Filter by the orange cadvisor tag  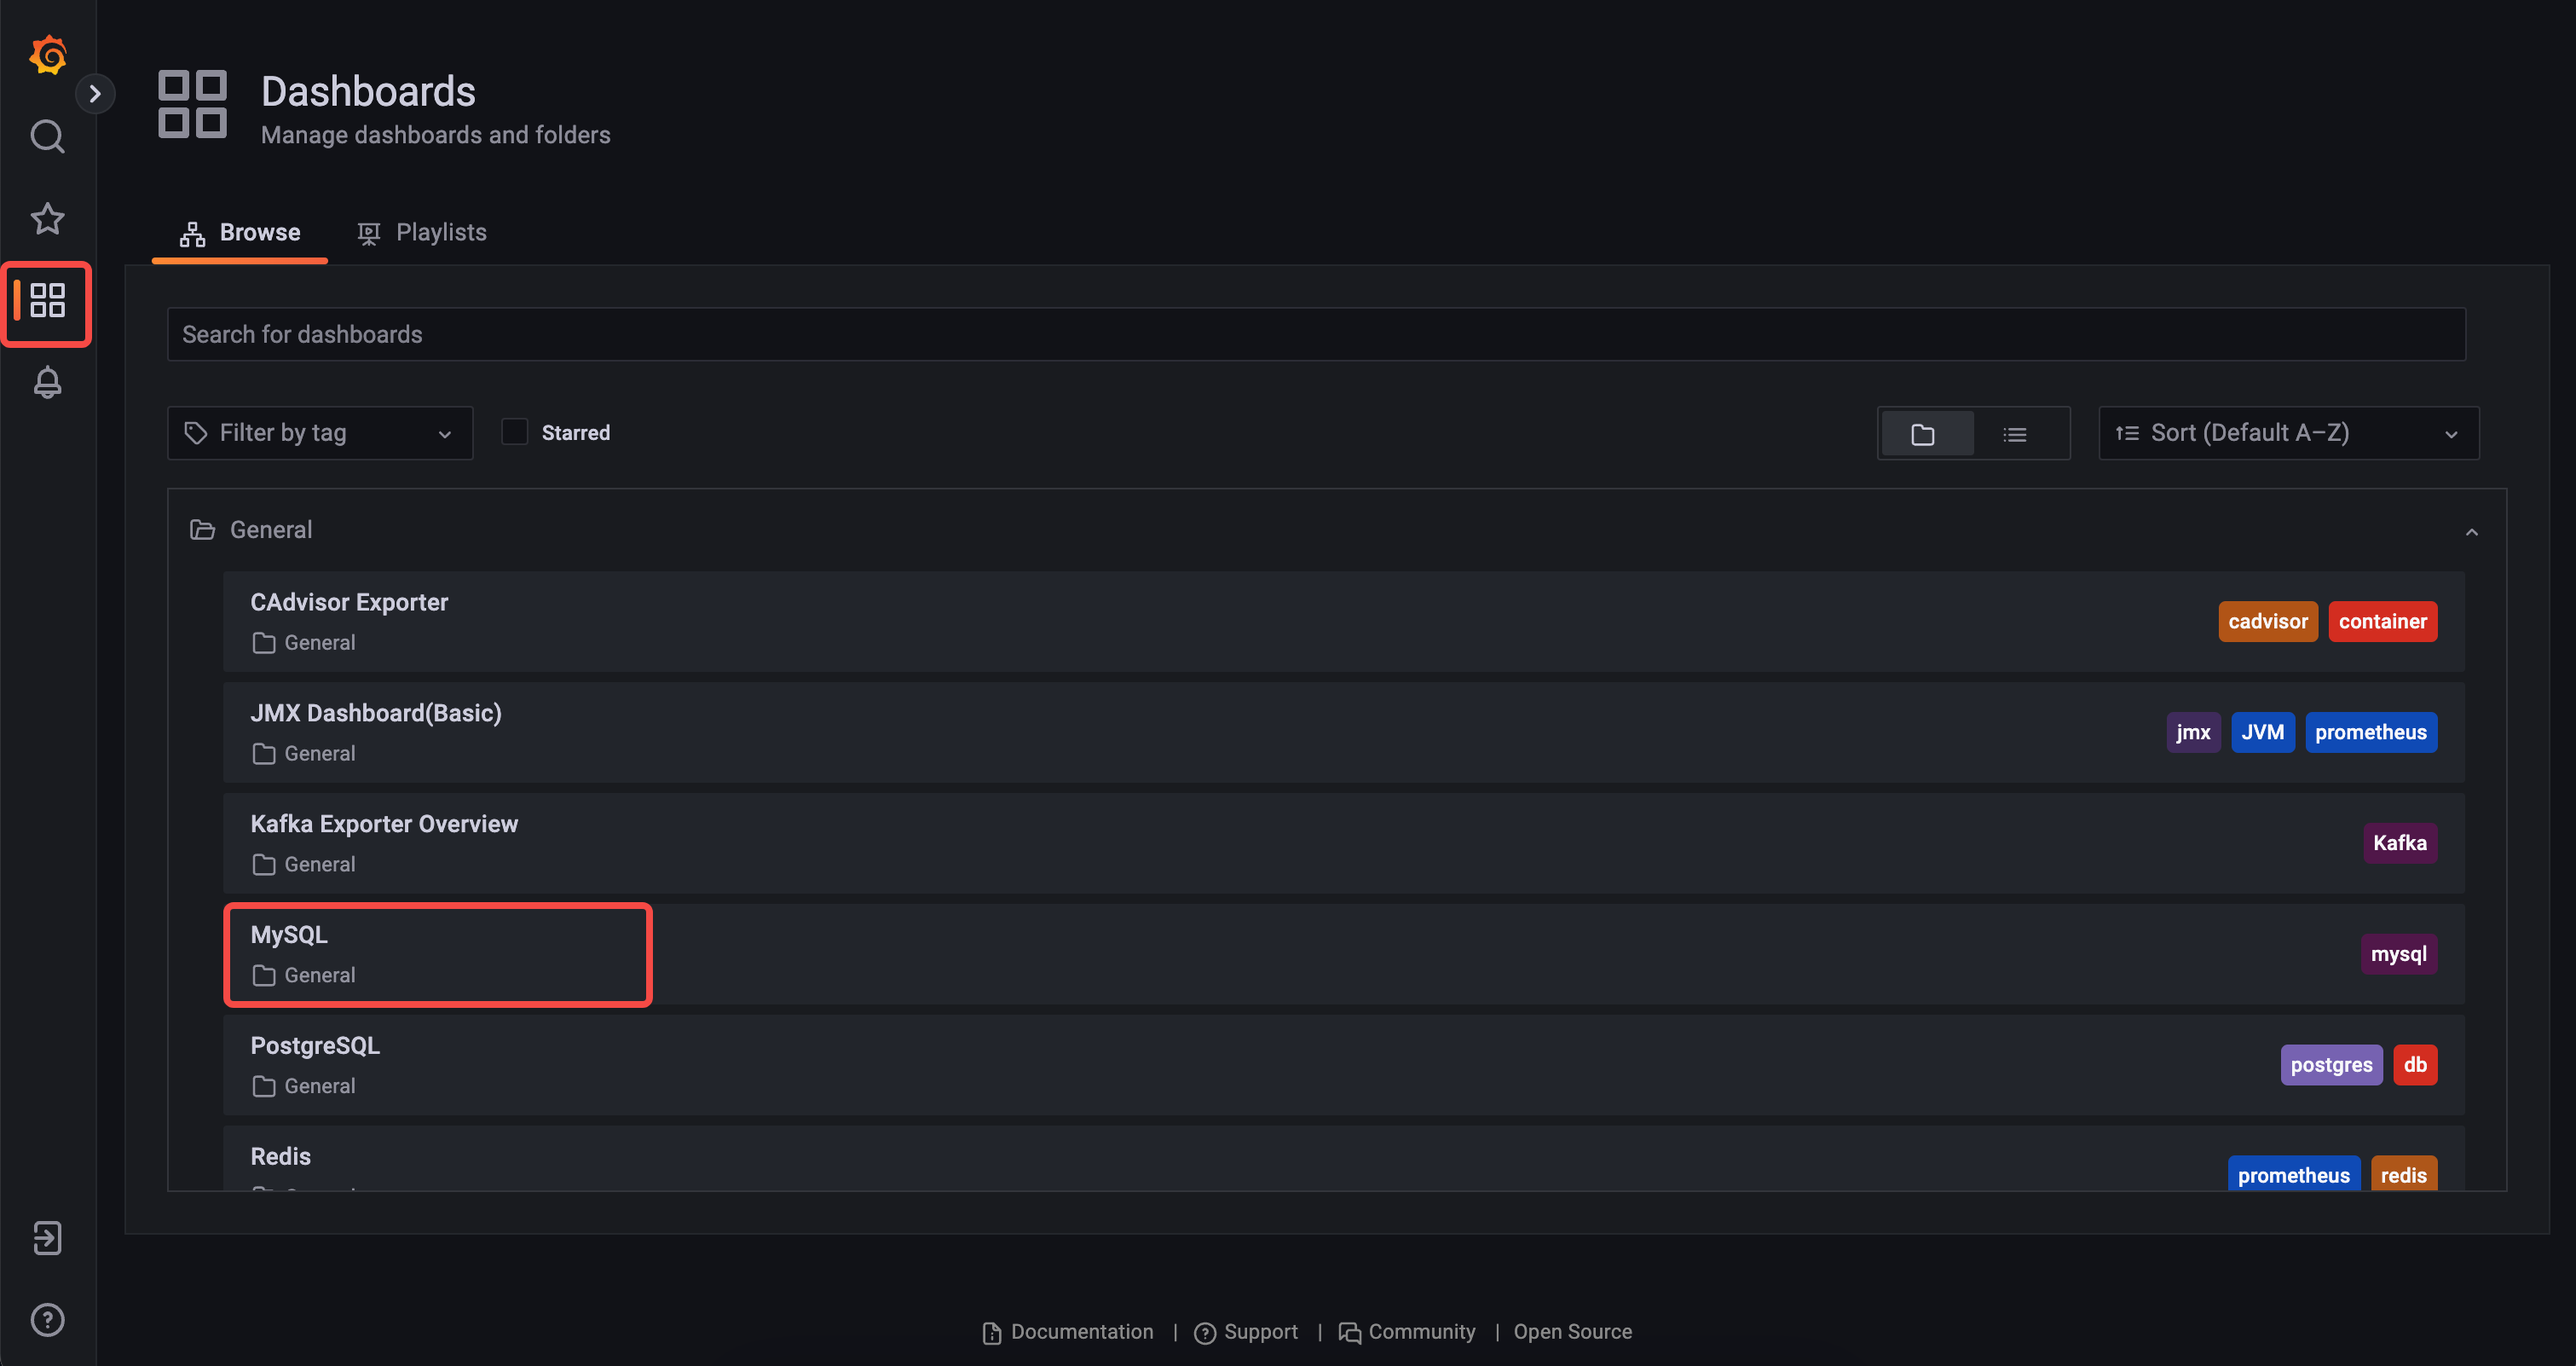(x=2267, y=622)
